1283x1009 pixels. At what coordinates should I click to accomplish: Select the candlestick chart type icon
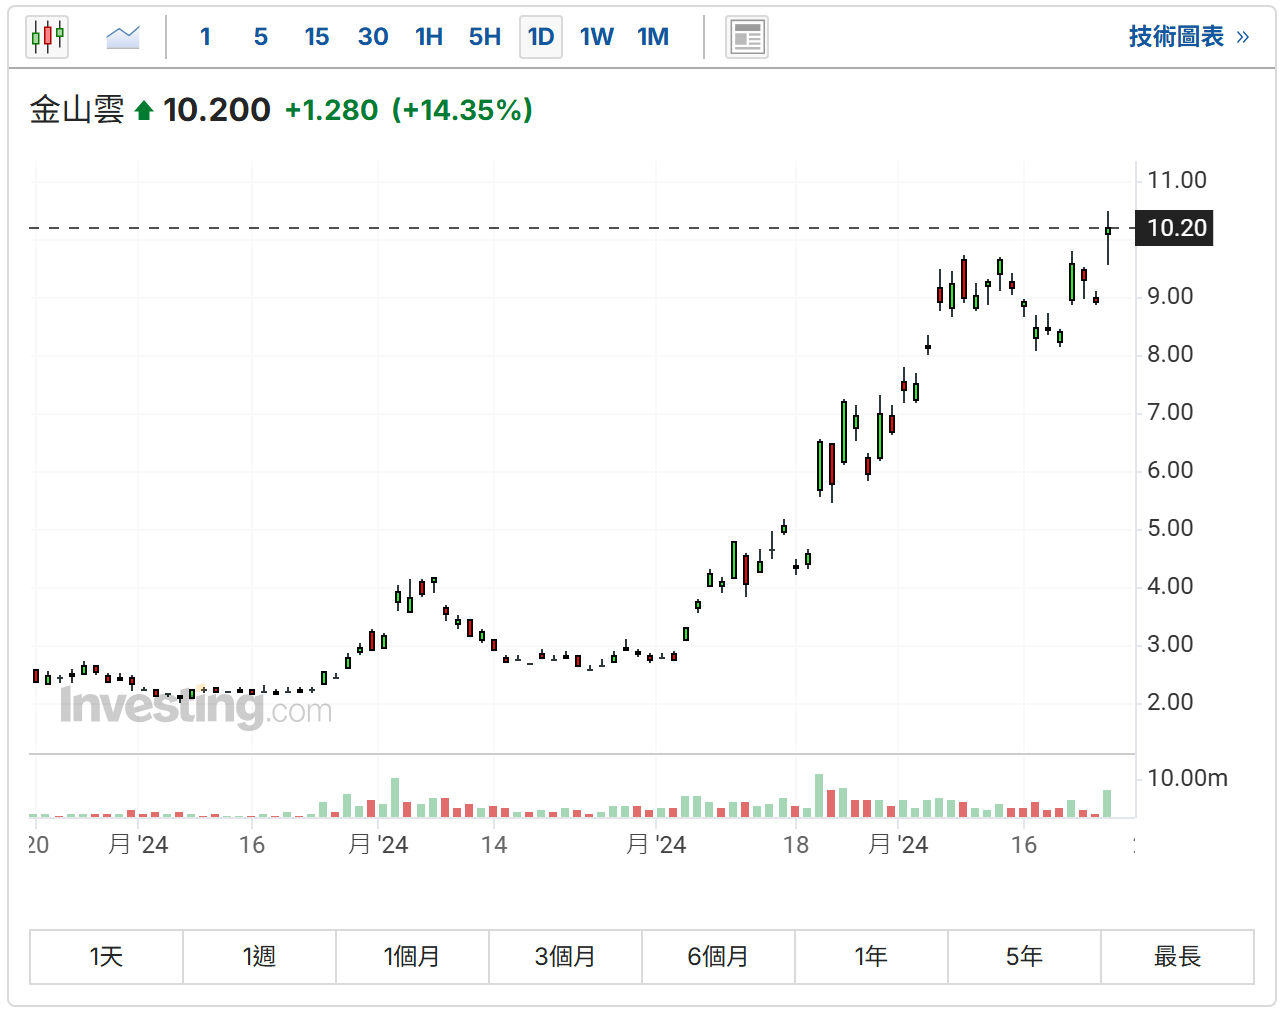coord(47,38)
